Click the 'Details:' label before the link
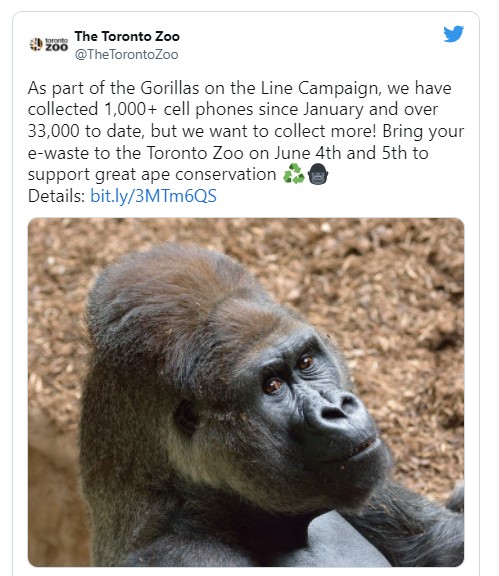Viewport: 499px width, 576px height. click(57, 196)
